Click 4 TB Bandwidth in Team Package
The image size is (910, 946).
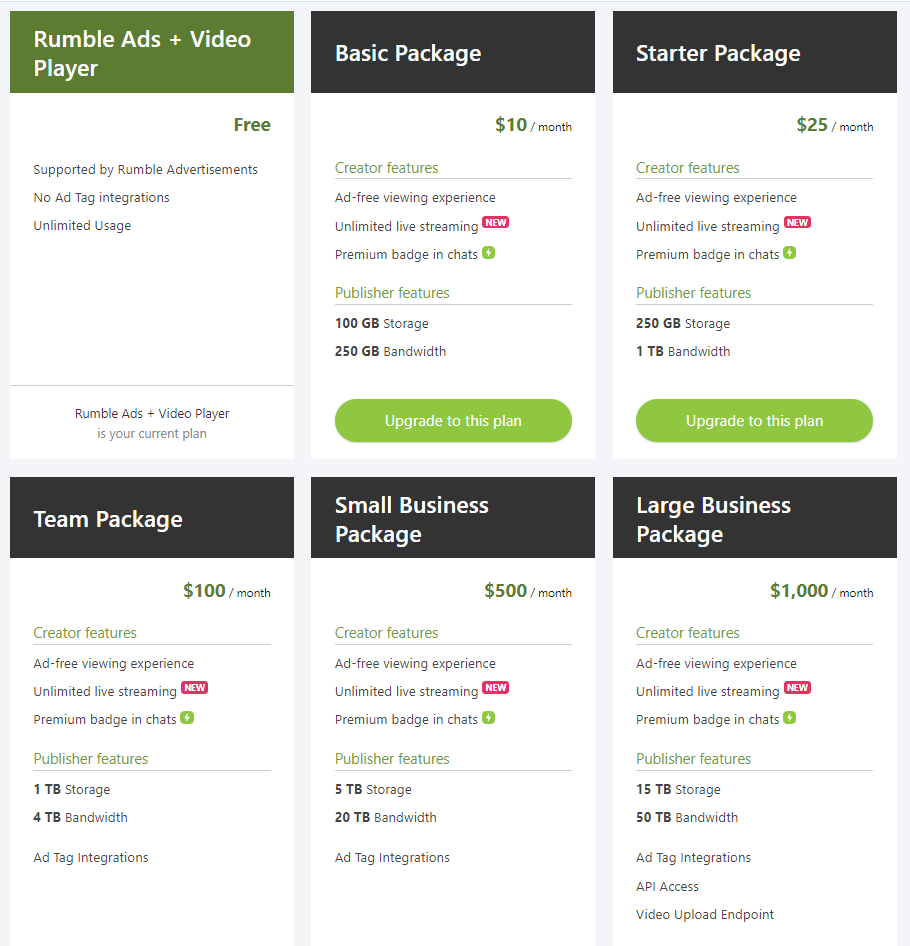point(80,817)
